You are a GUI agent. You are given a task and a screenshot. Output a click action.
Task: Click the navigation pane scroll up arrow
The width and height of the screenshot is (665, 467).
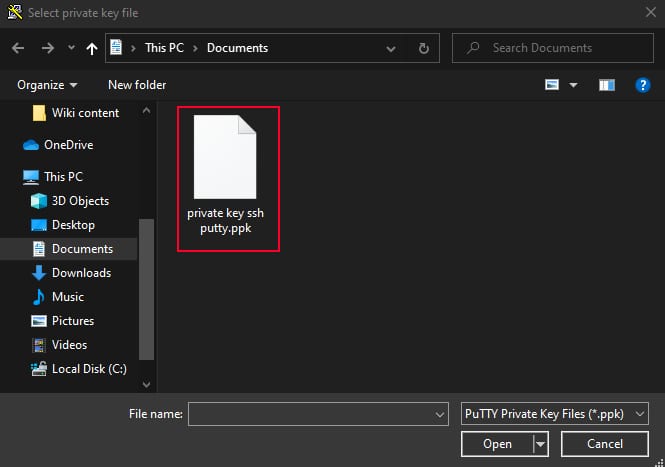(146, 111)
